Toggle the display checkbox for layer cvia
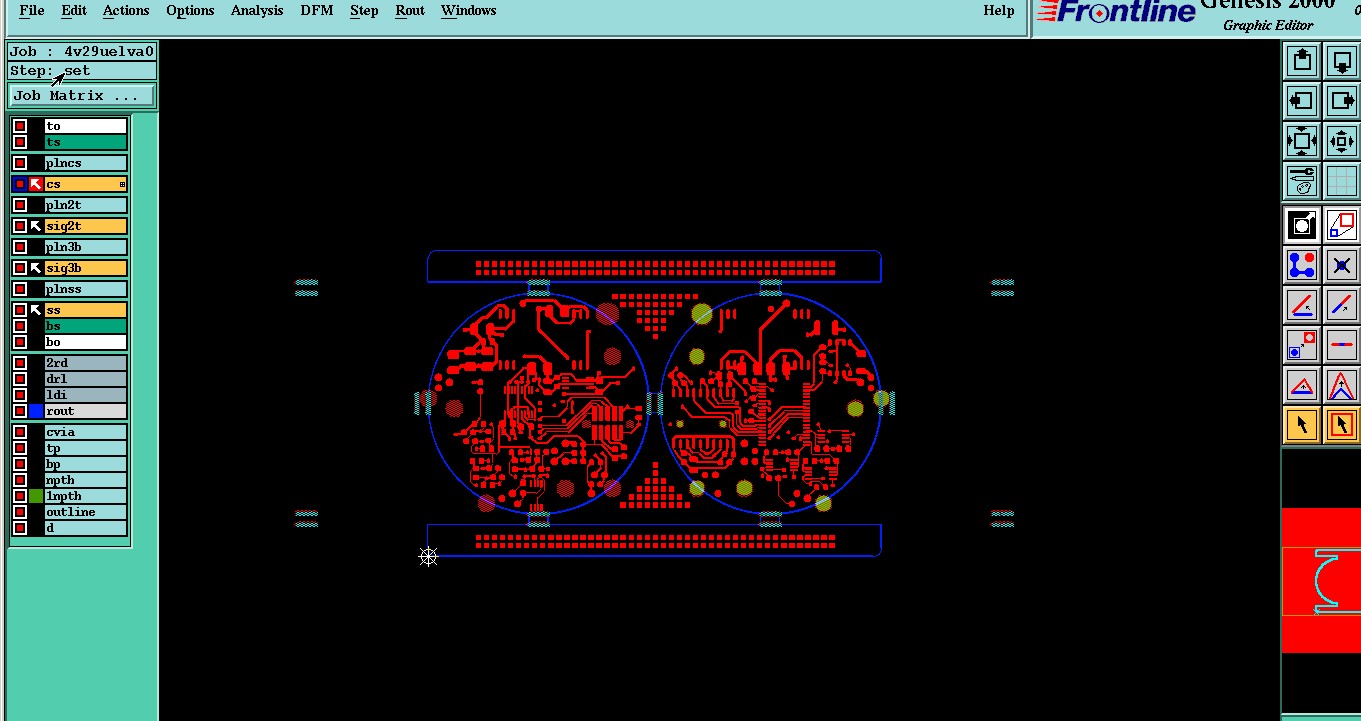1361x721 pixels. pos(20,432)
